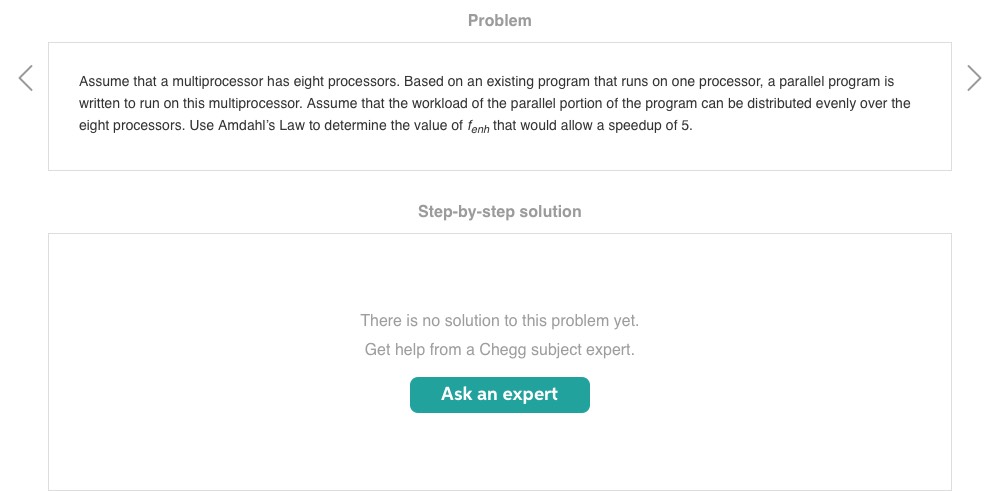Click the 'no solution to this problem yet' message
The image size is (1000, 491).
click(x=500, y=321)
